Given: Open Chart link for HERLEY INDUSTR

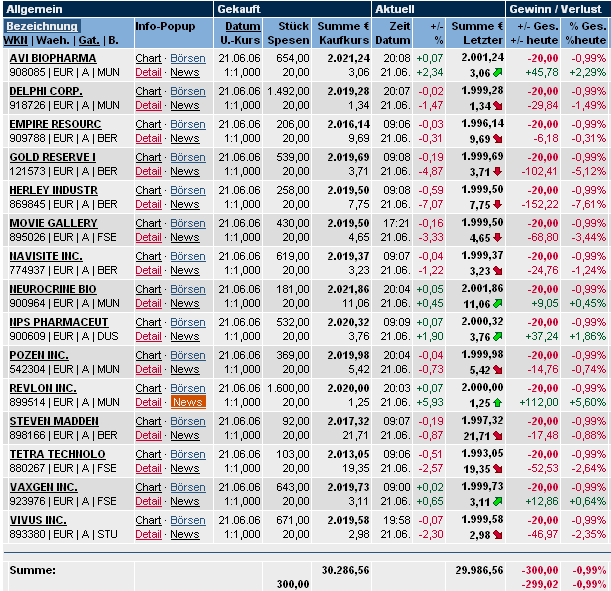Looking at the screenshot, I should 148,191.
